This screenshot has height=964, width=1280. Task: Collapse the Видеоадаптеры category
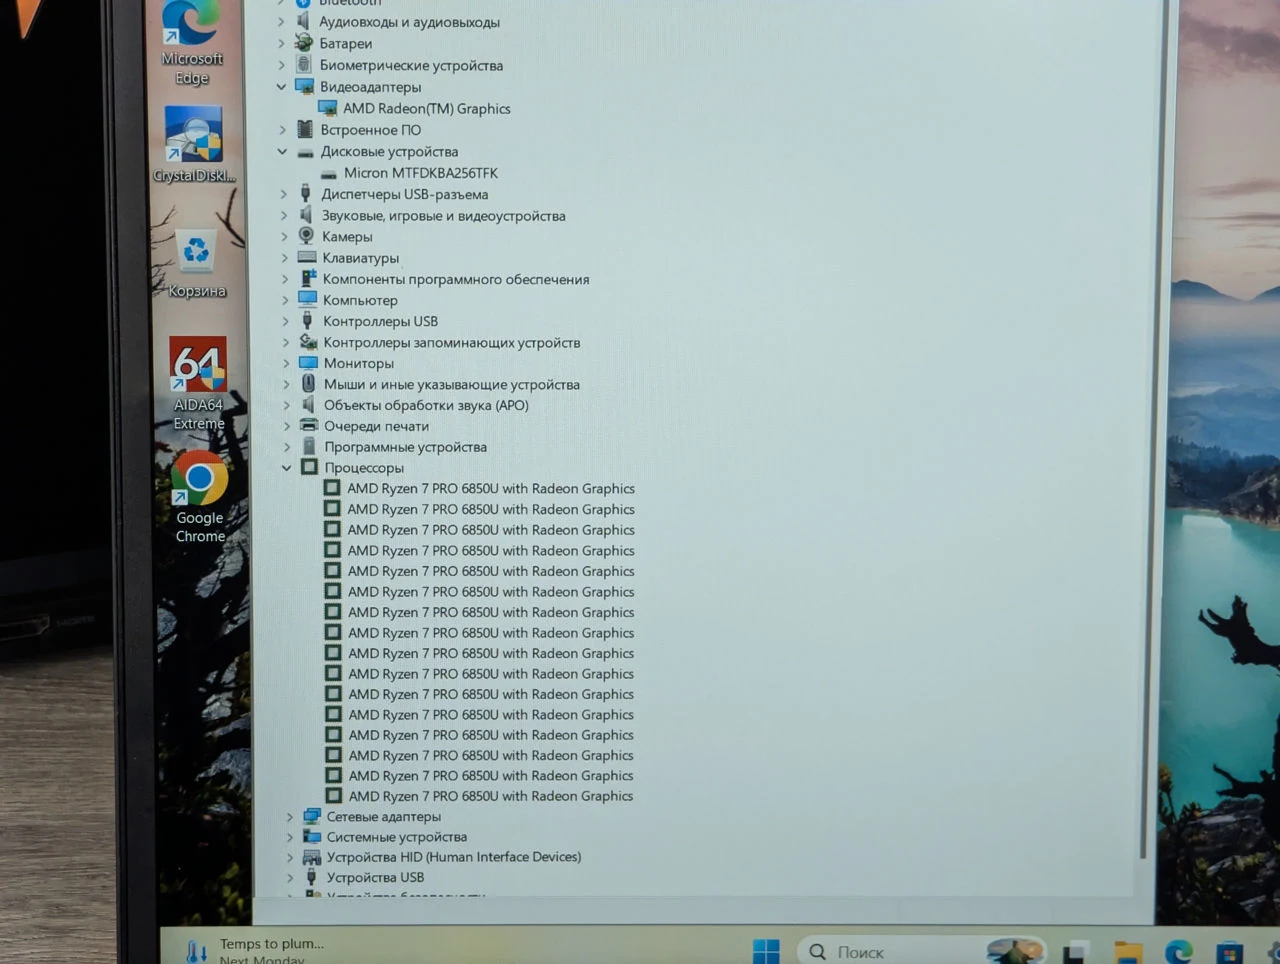tap(281, 87)
